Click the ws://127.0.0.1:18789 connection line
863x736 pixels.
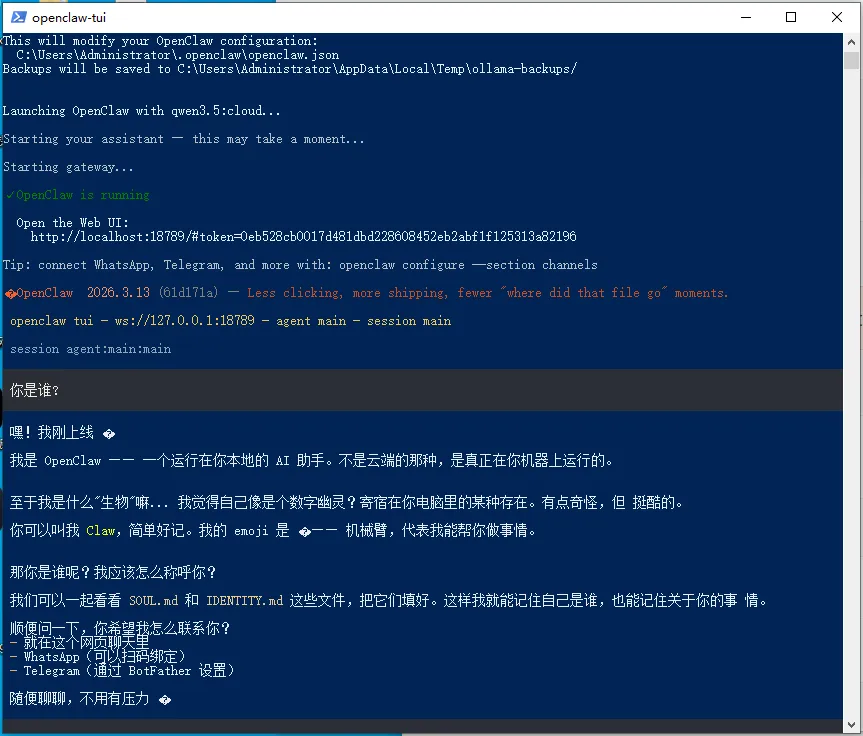(231, 321)
